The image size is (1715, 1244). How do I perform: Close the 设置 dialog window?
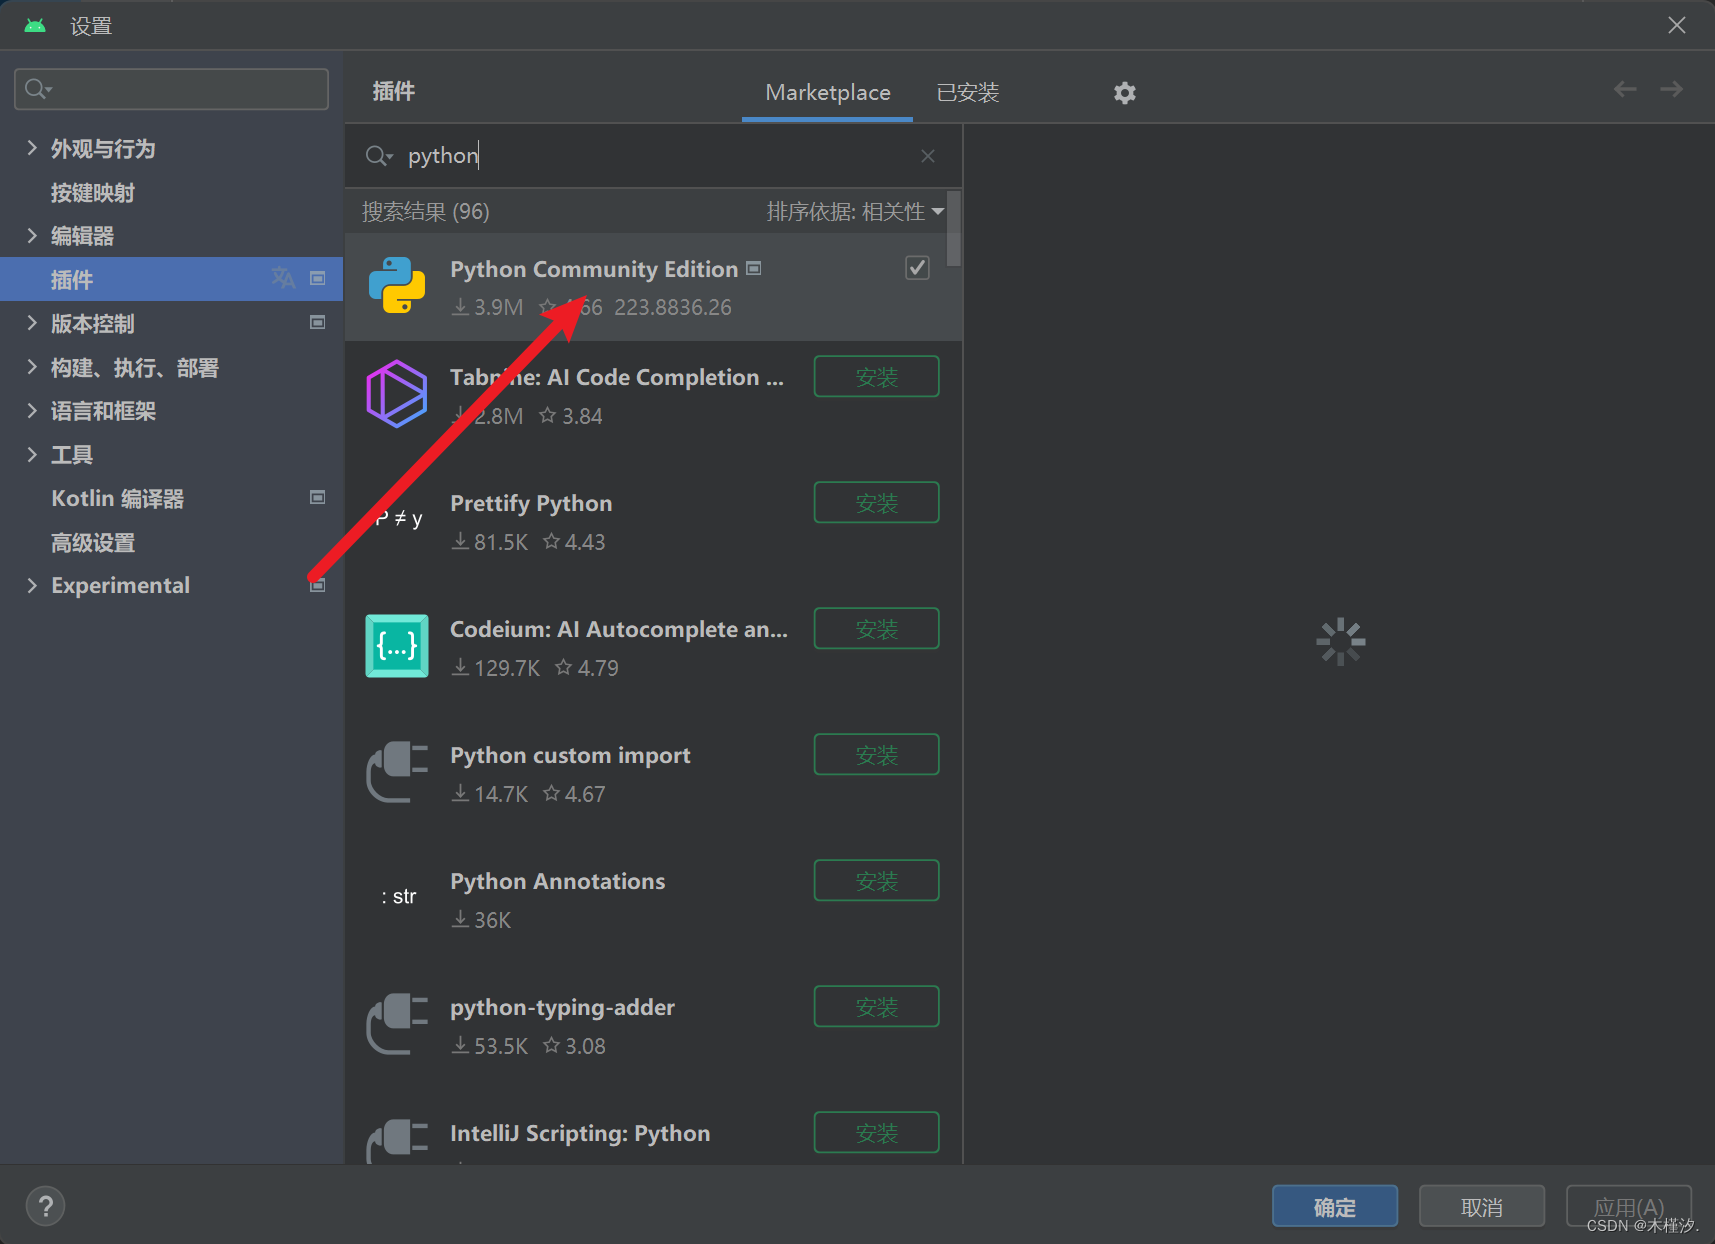(x=1677, y=25)
